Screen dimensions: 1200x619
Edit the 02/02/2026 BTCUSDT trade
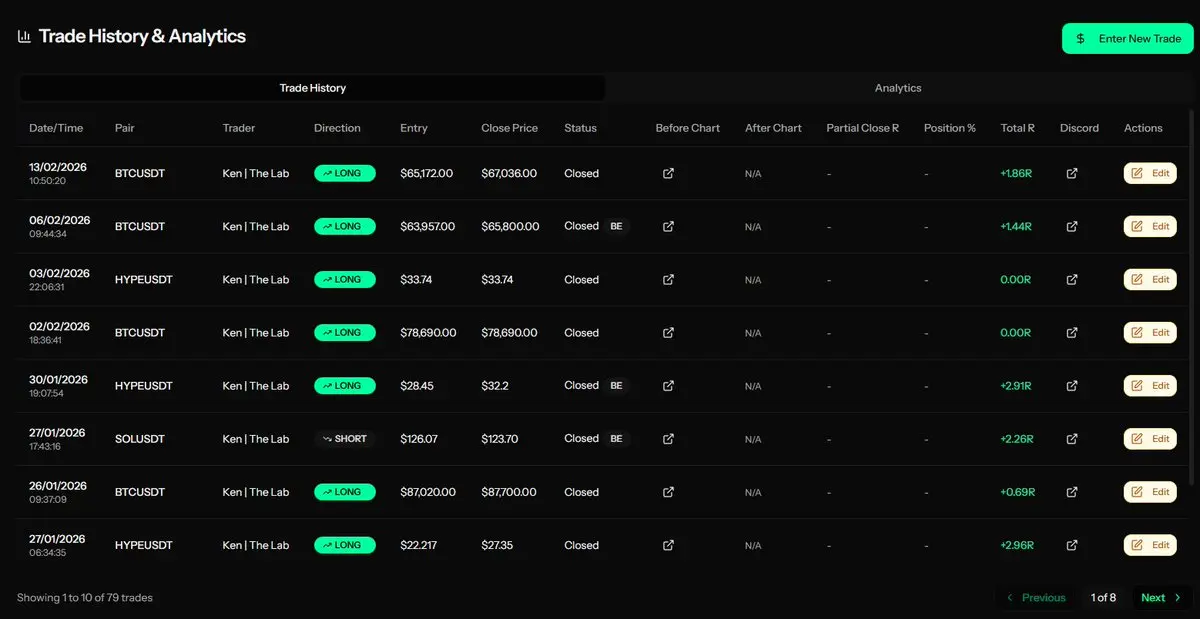click(1150, 333)
